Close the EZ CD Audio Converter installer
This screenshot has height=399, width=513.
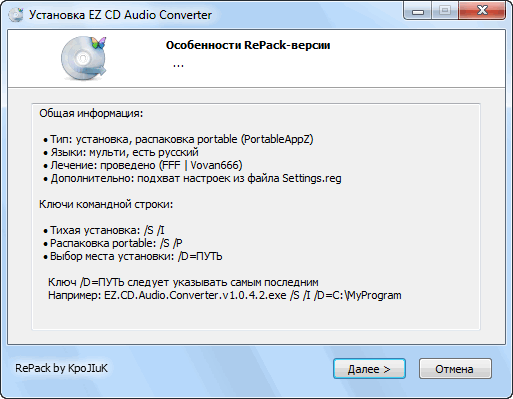482,11
